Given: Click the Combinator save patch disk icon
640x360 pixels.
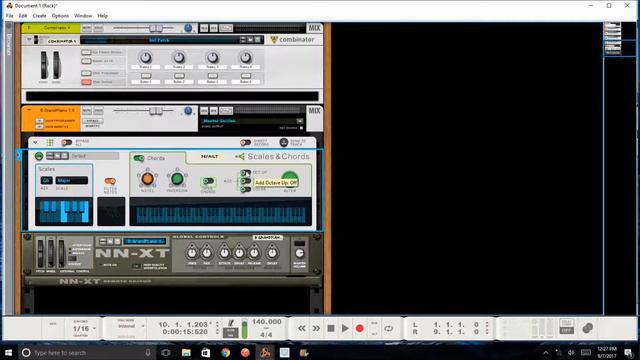Looking at the screenshot, I should click(258, 40).
